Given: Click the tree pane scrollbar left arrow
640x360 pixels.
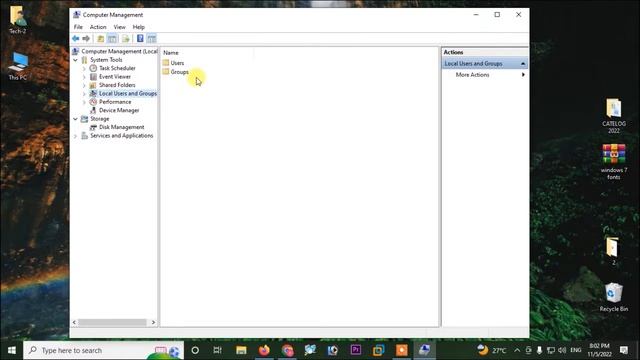Looking at the screenshot, I should click(74, 322).
